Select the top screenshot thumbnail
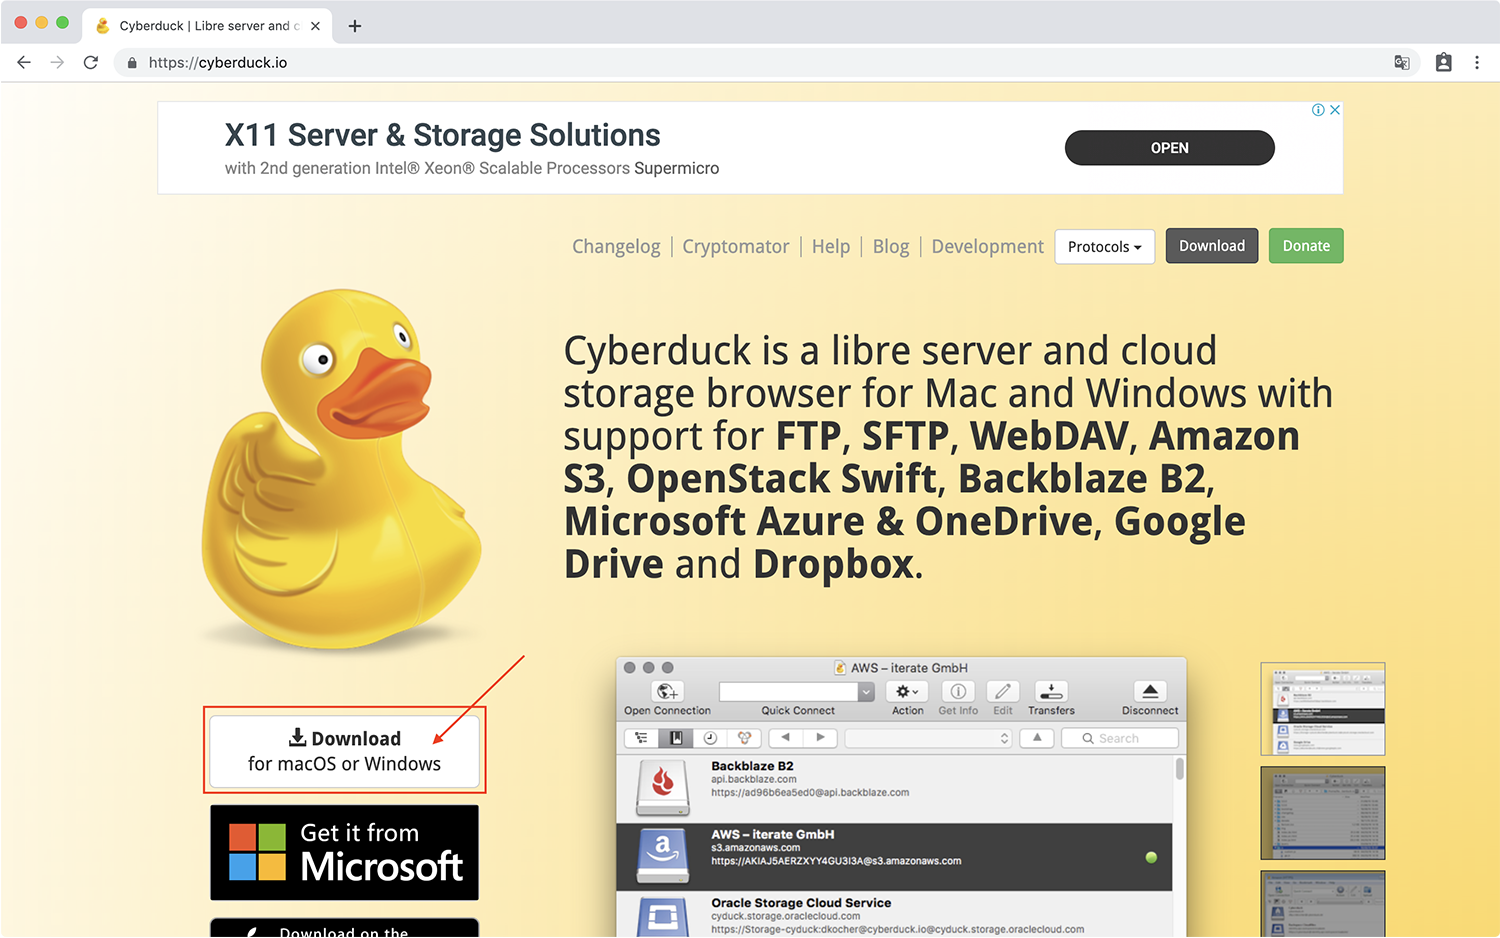 (x=1323, y=709)
